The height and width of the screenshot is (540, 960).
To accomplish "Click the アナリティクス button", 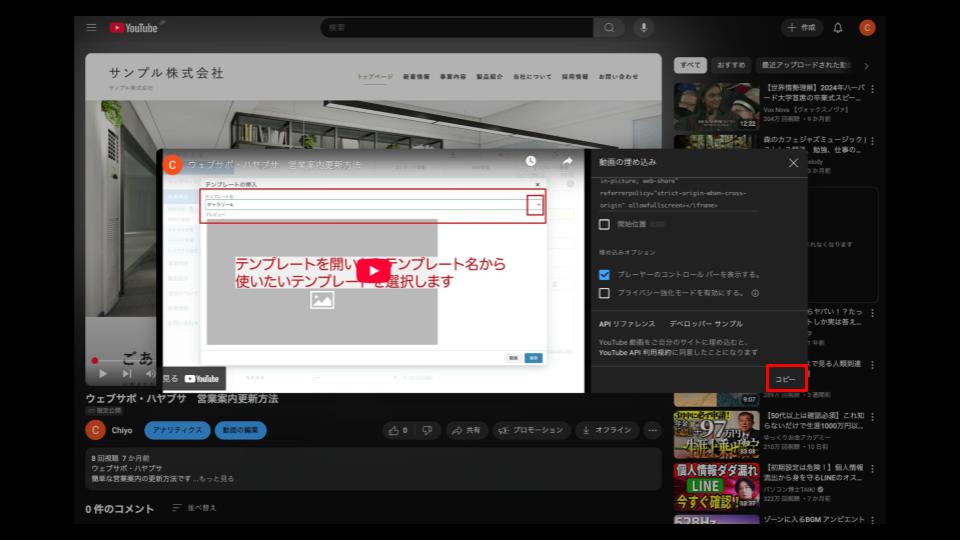I will pyautogui.click(x=177, y=430).
